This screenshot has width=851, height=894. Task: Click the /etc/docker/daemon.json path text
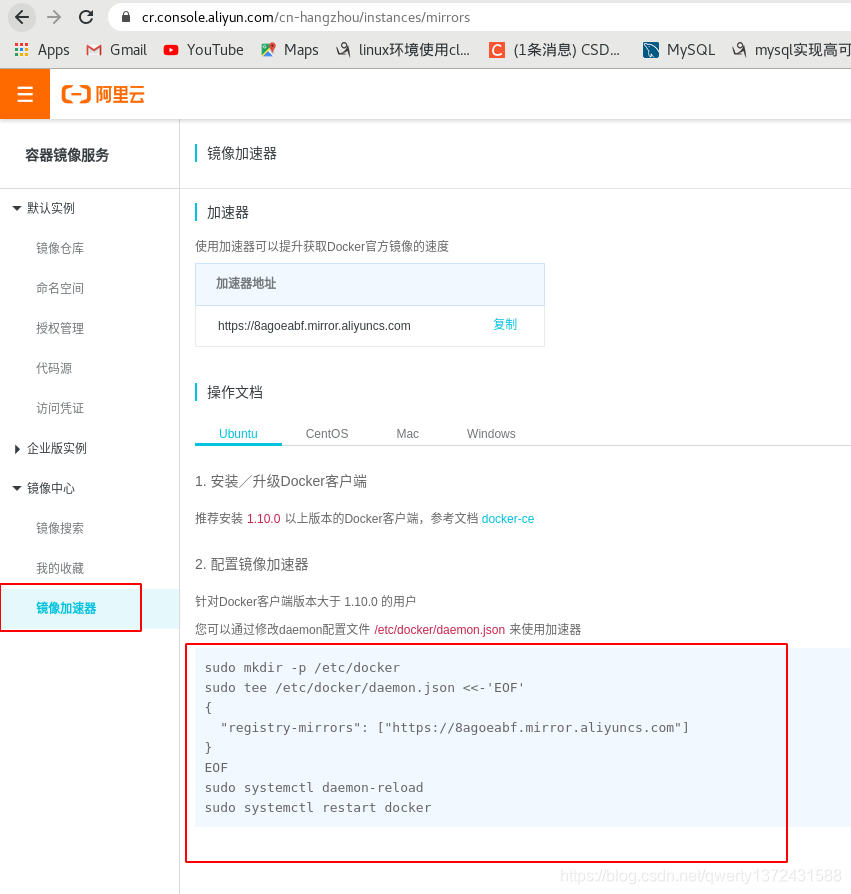tap(439, 629)
